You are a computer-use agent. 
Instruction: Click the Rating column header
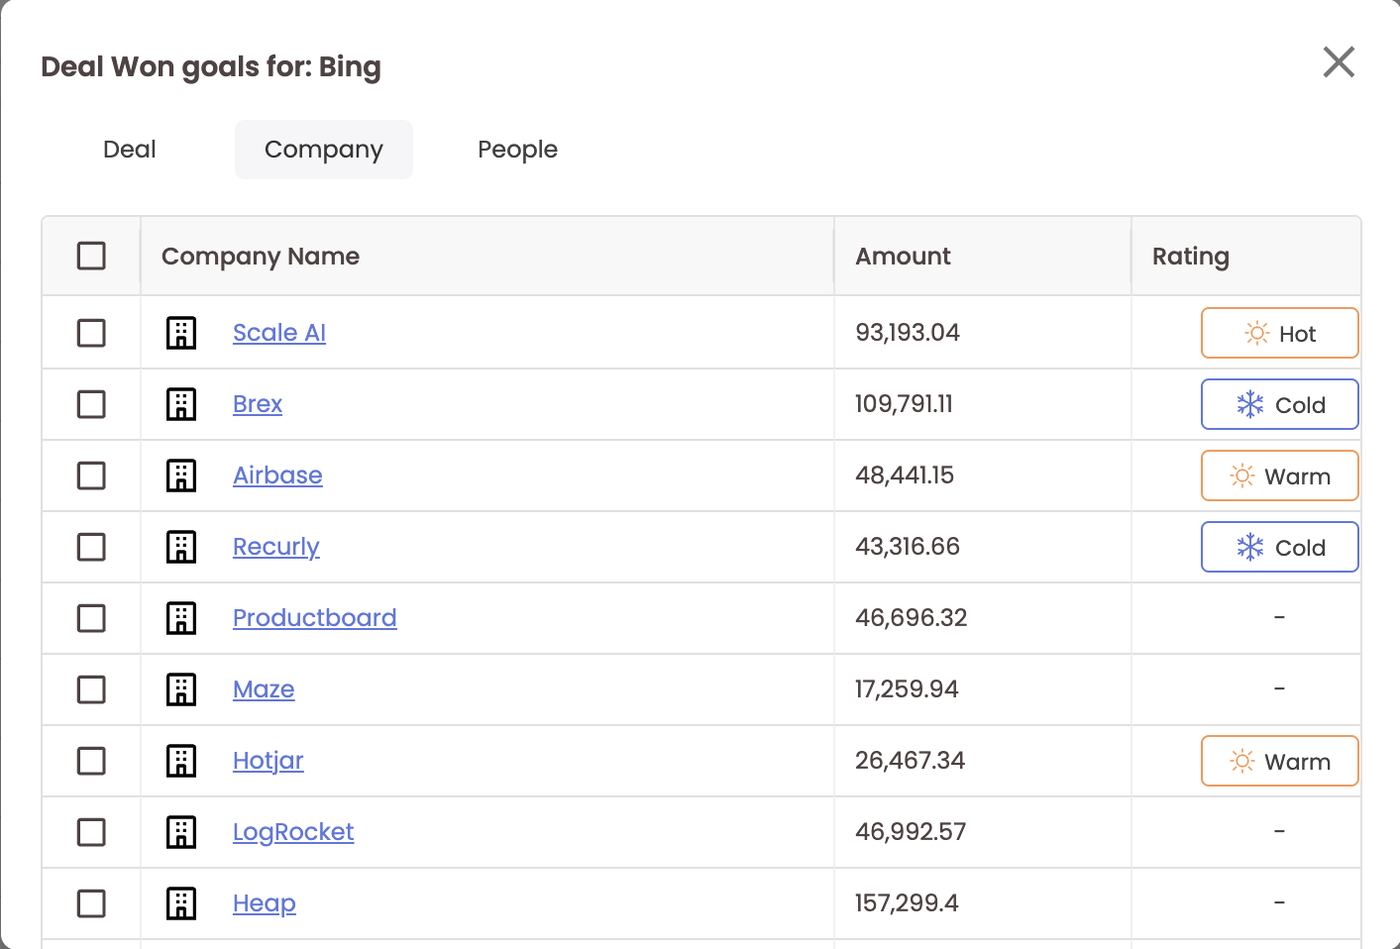point(1246,256)
